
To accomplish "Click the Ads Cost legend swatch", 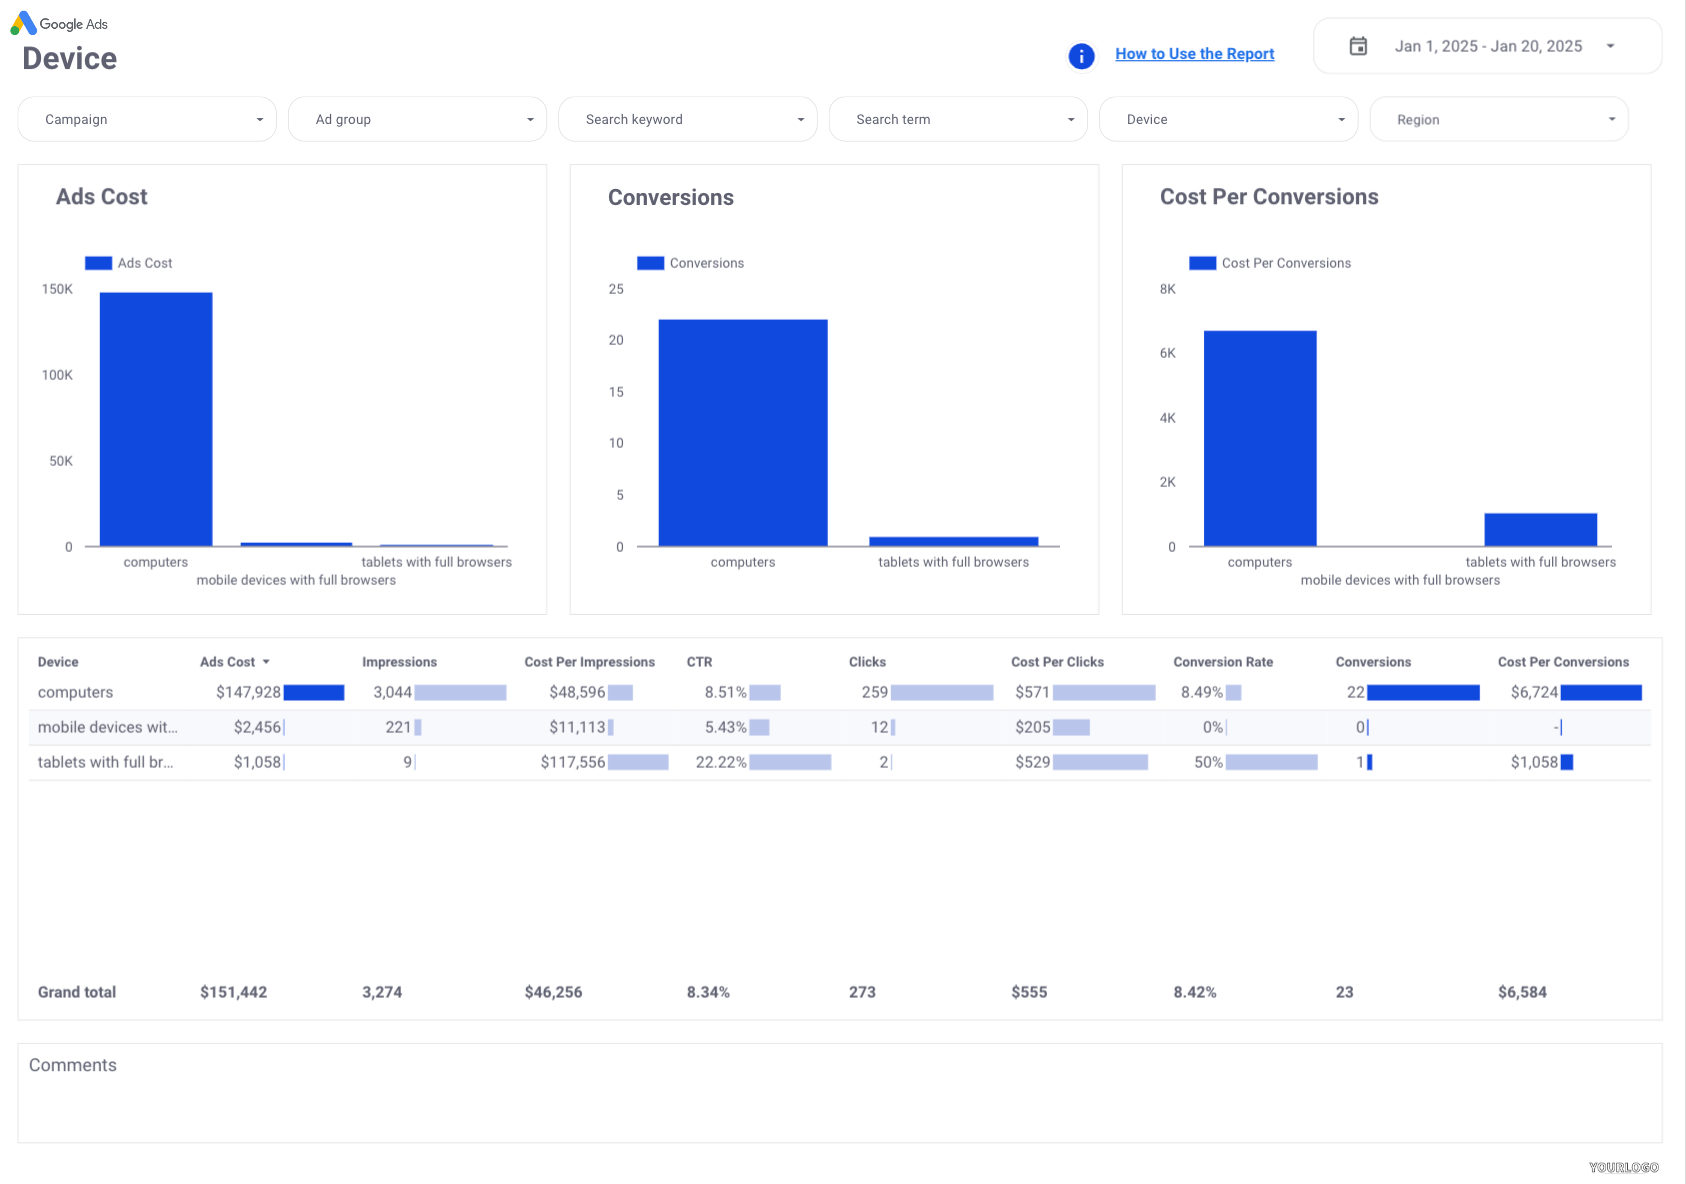I will (x=98, y=263).
